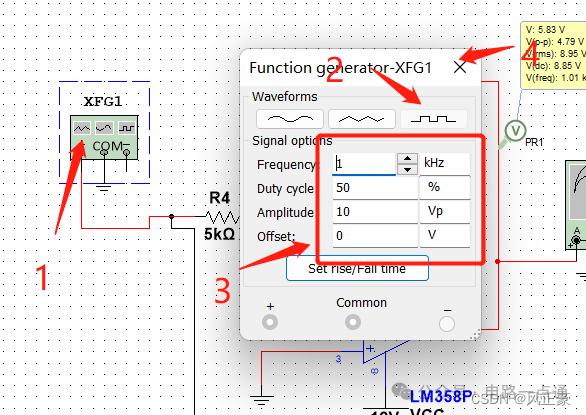Select the square waveform button
The image size is (586, 415).
434,119
